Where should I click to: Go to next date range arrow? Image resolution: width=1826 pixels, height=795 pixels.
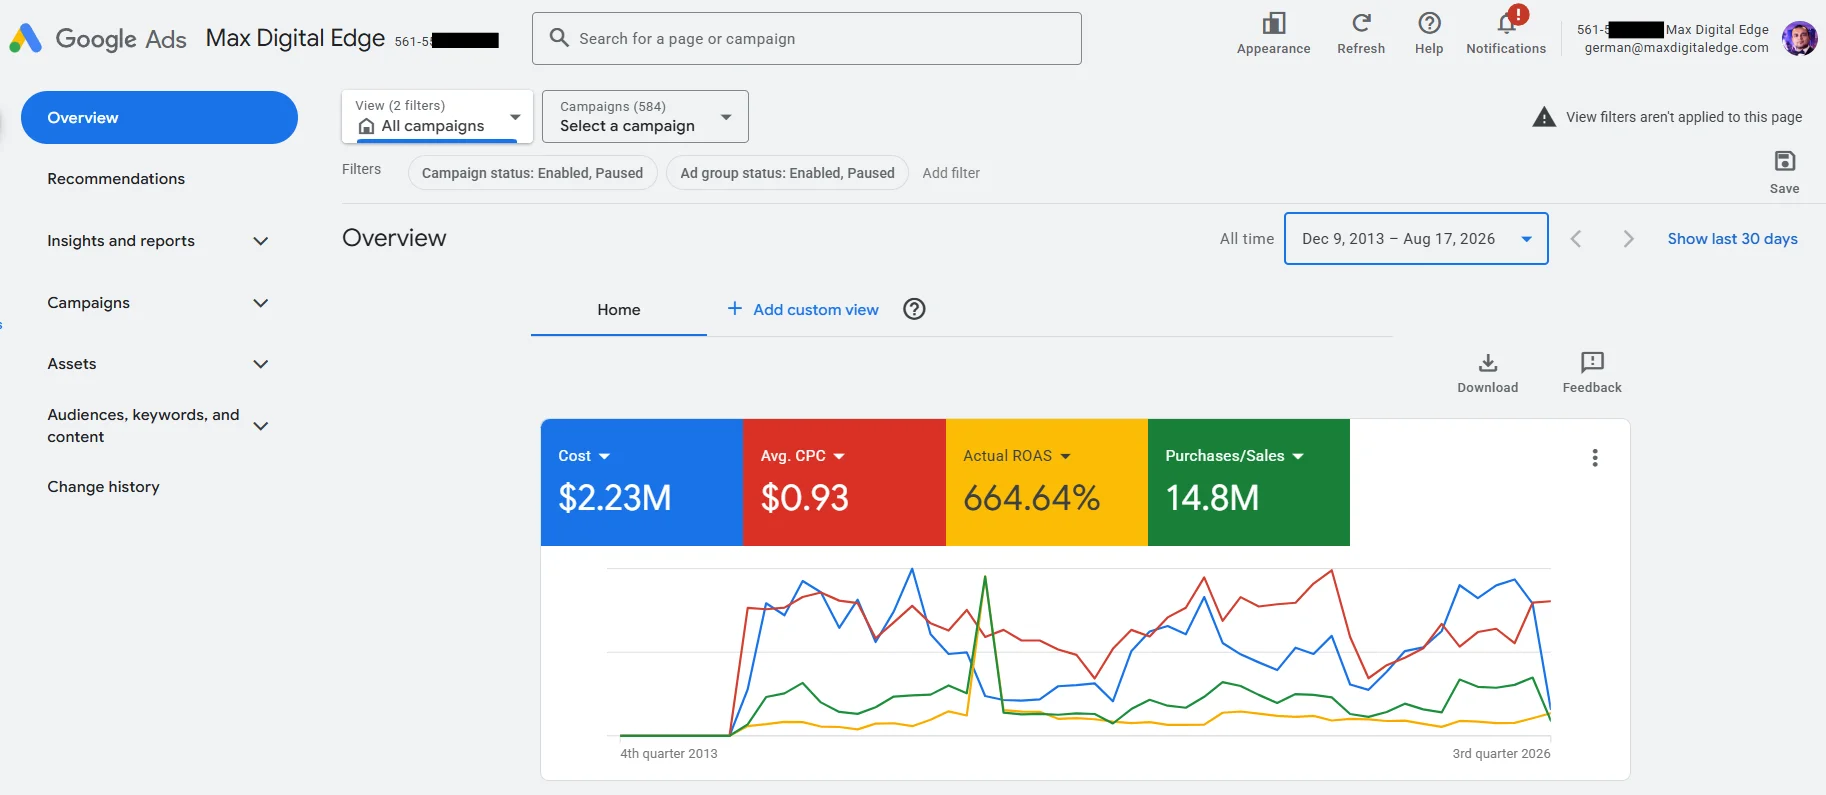coord(1628,239)
